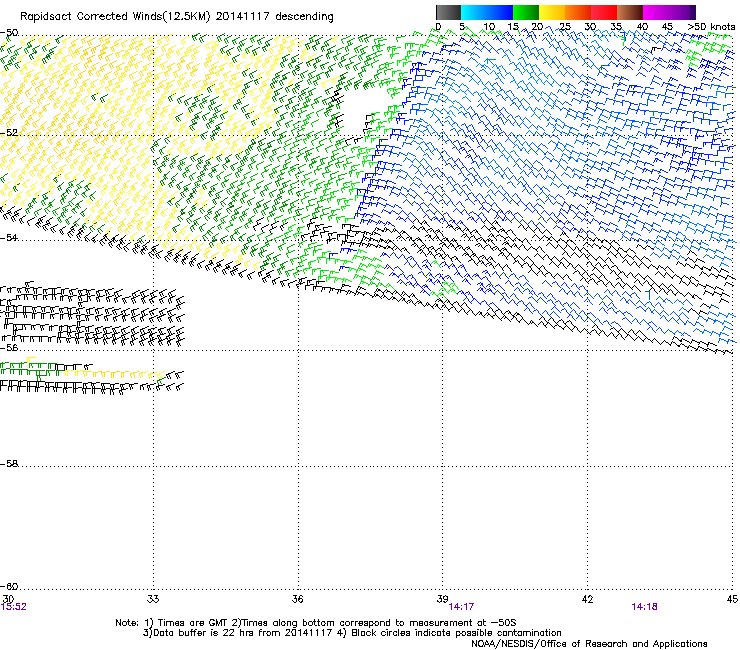Click the '39' longitude axis label
This screenshot has height=650, width=740.
coord(442,599)
